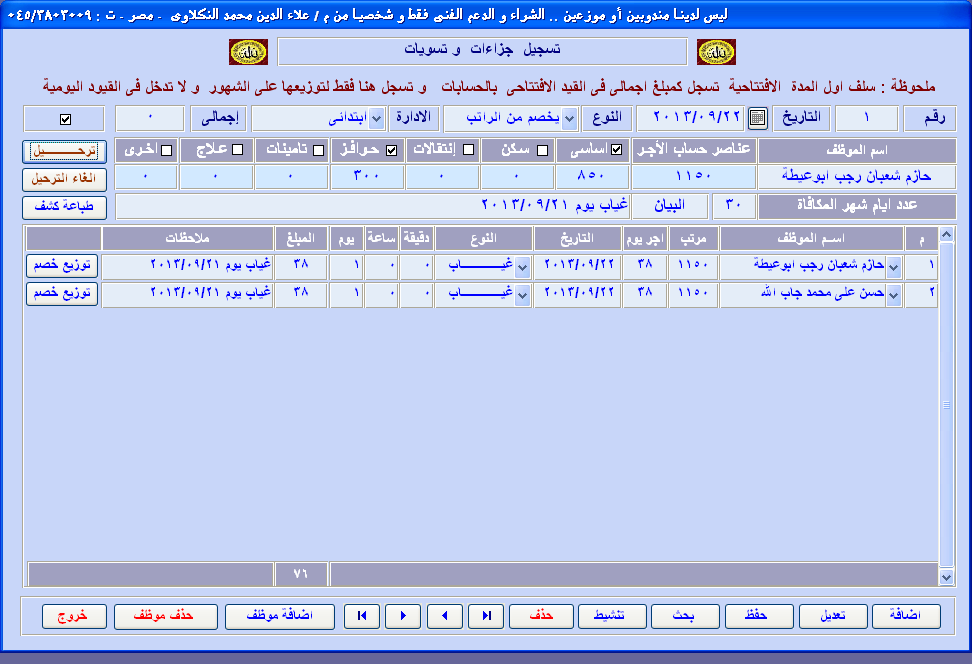Image resolution: width=972 pixels, height=664 pixels.
Task: Enable the سكن (housing) checkbox
Action: (543, 151)
